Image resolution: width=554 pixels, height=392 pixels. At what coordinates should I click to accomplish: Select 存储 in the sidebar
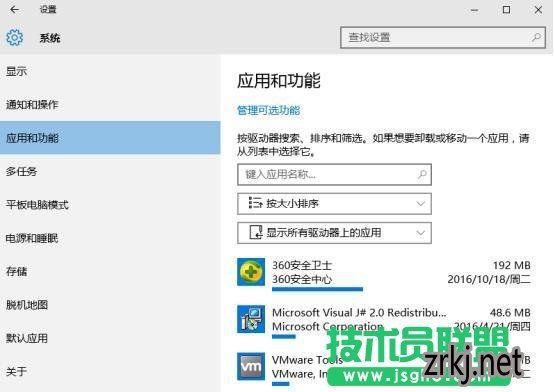110,271
